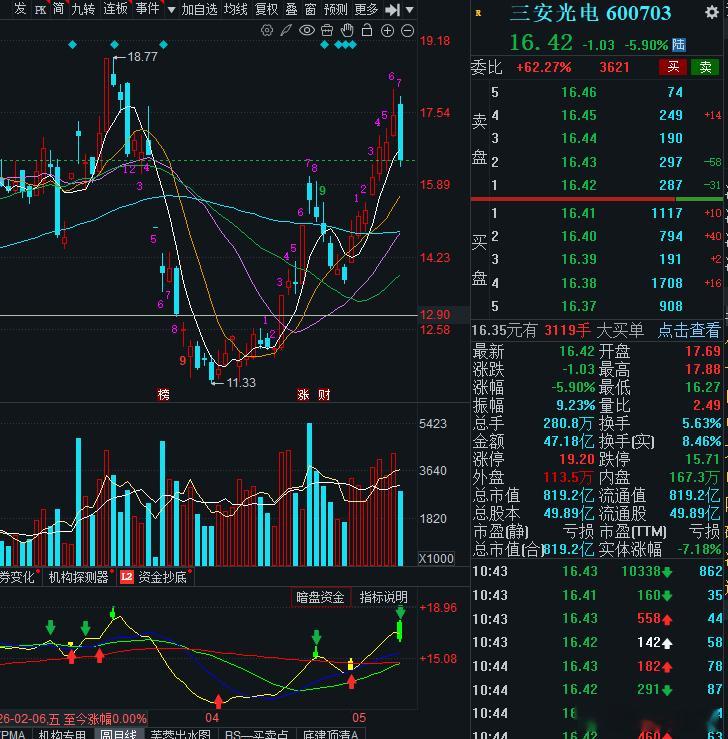Viewport: 728px width, 739px height.
Task: Click the 陆 badge next to -5.90%
Action: (679, 45)
